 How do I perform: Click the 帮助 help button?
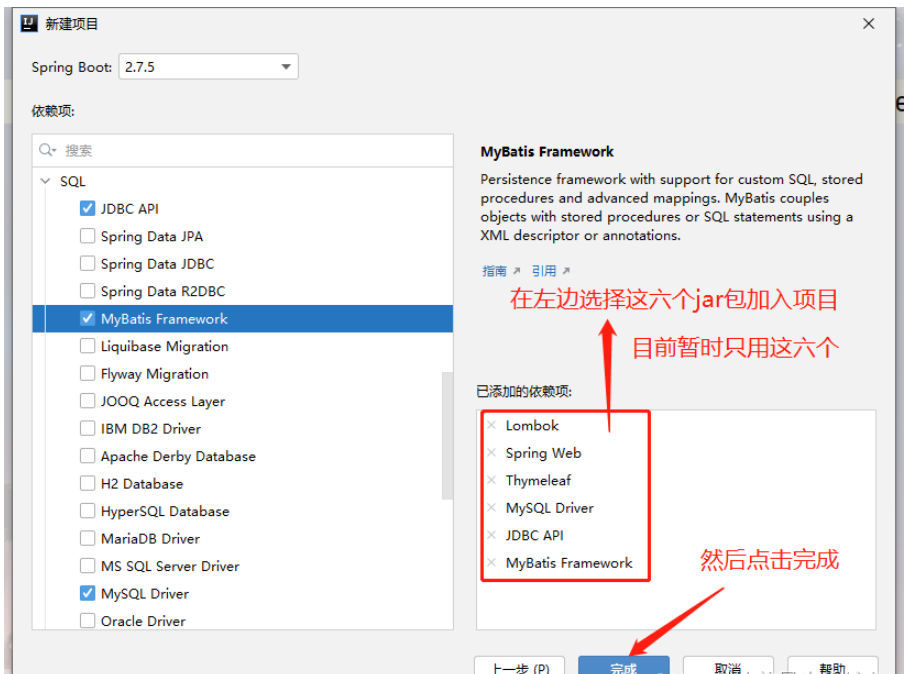point(832,665)
